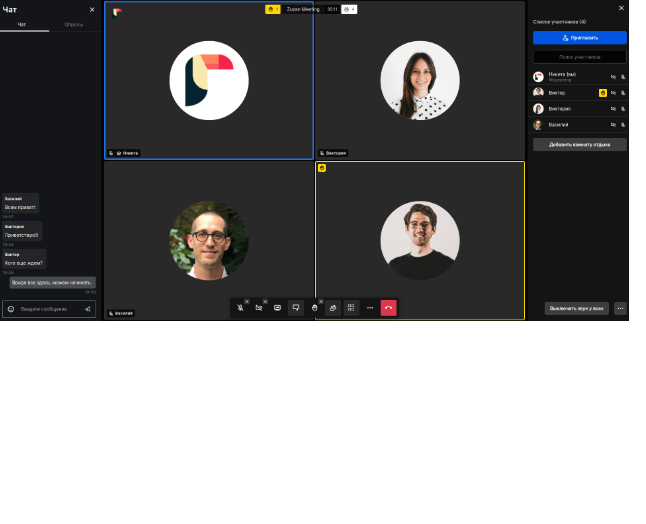The height and width of the screenshot is (524, 646).
Task: Select the yellow-highlighted raised-hand video tile
Action: click(x=420, y=240)
